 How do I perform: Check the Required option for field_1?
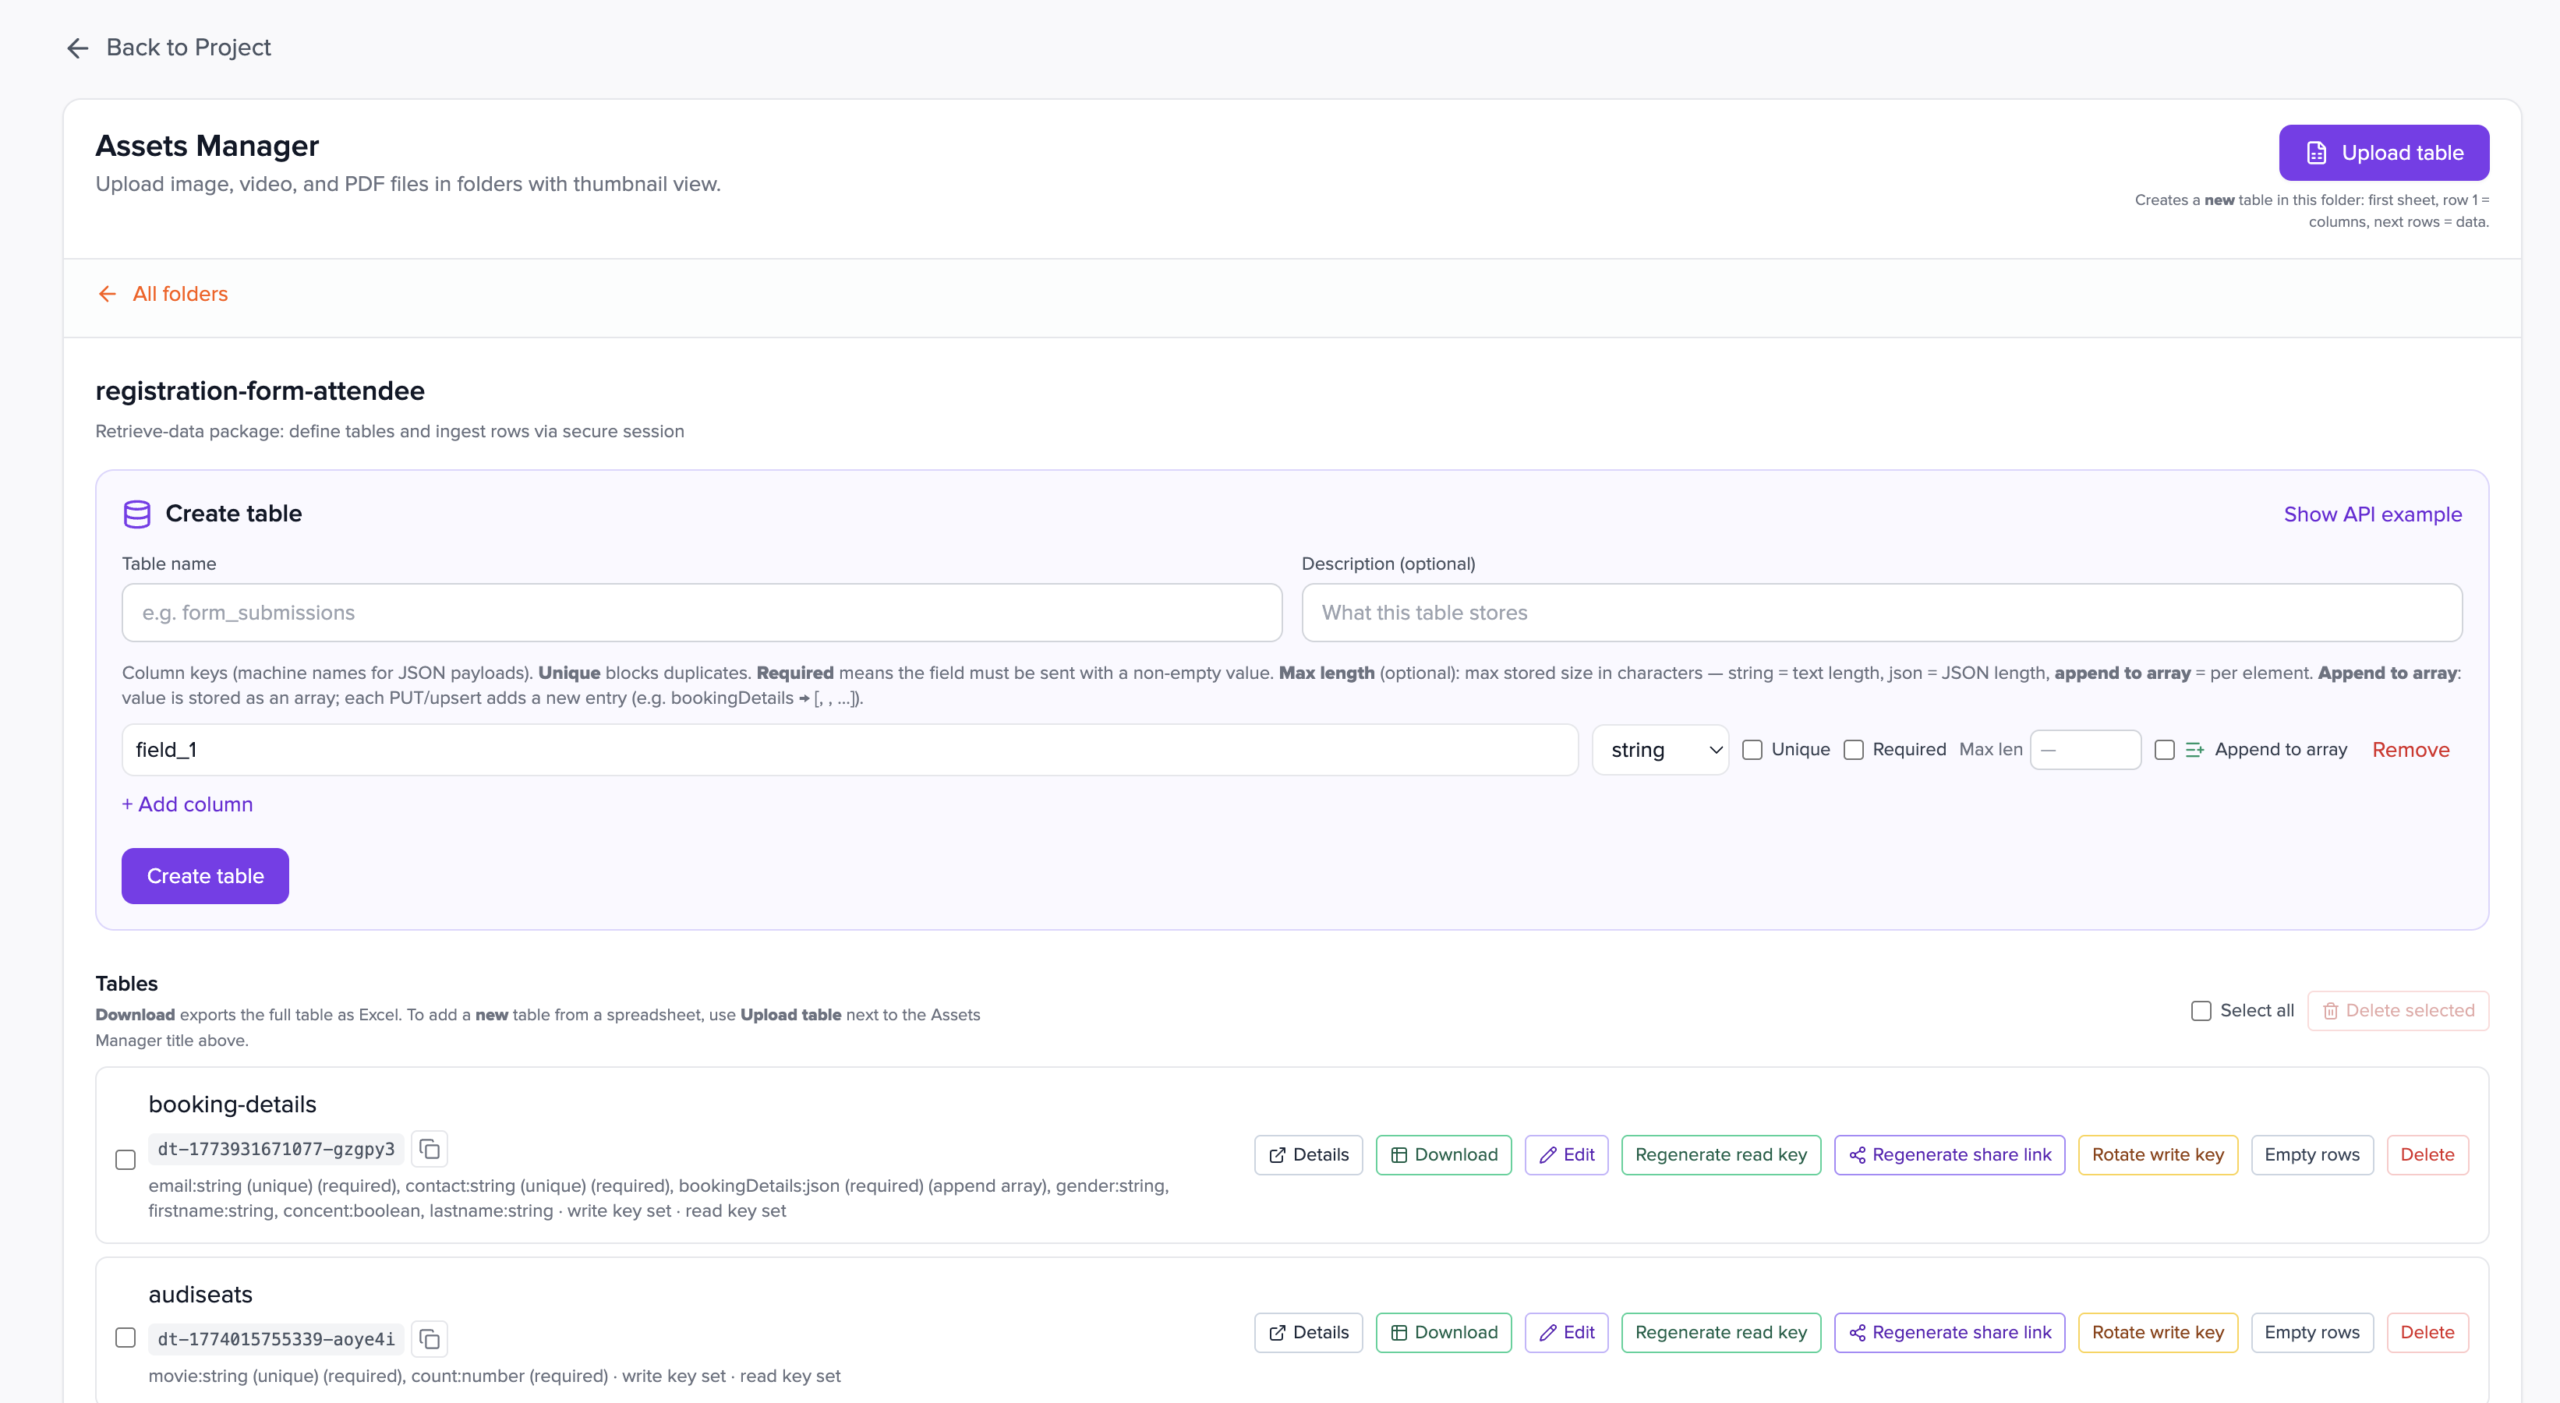[x=1853, y=750]
